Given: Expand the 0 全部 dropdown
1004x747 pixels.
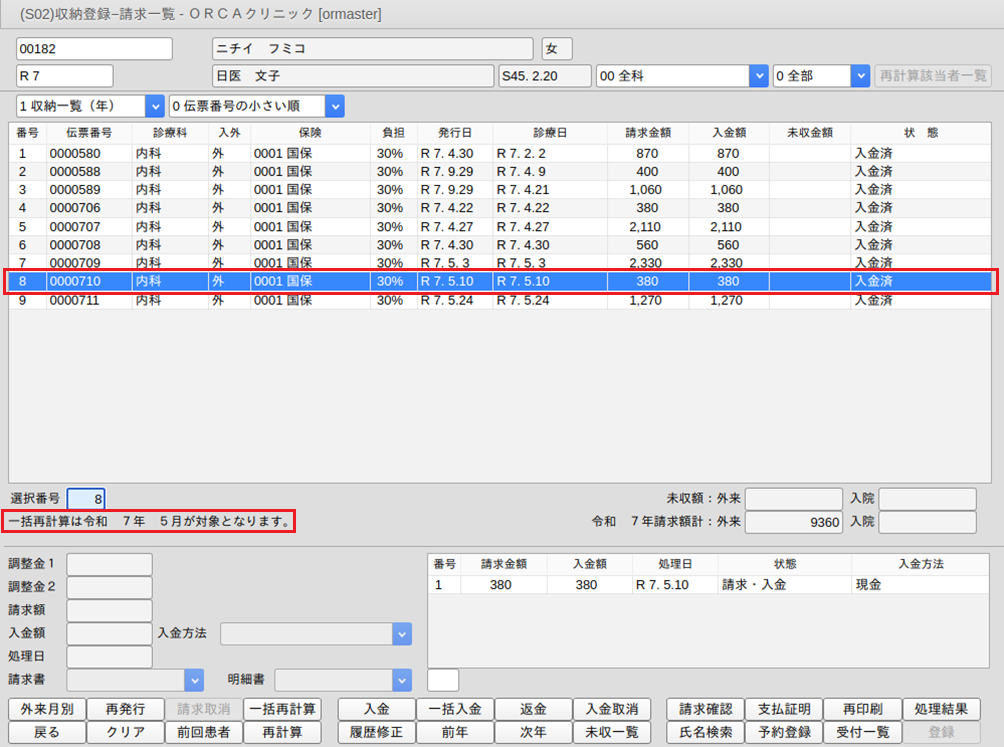Looking at the screenshot, I should [x=859, y=76].
